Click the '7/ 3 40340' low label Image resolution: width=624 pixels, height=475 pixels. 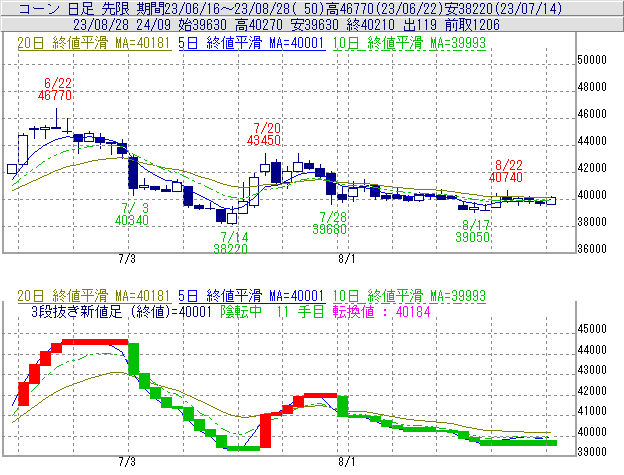(132, 214)
